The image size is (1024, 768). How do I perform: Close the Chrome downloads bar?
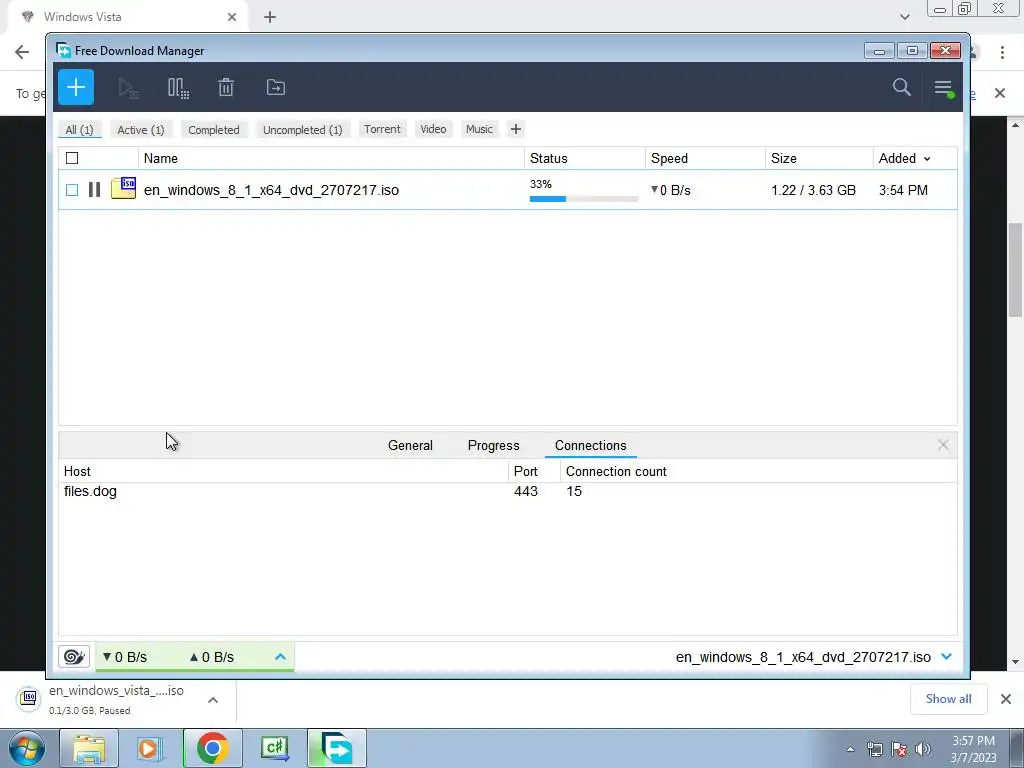1006,699
